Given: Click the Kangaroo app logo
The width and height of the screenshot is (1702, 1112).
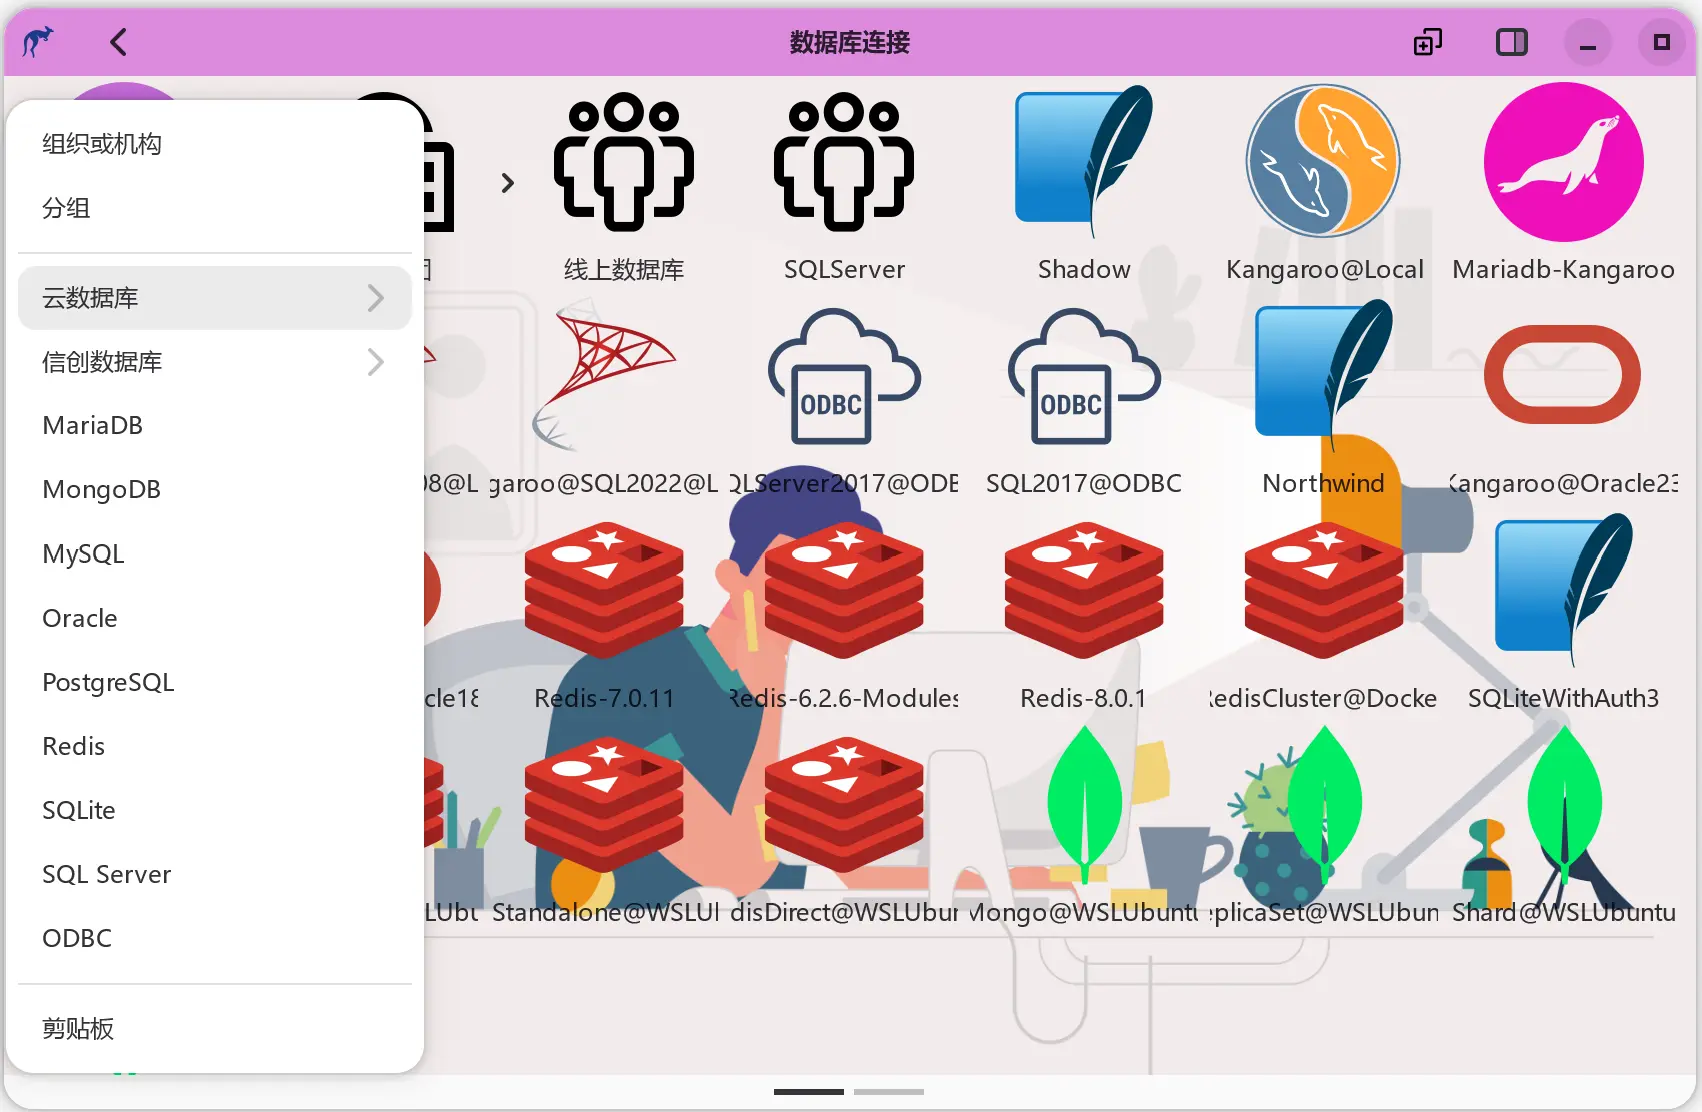Looking at the screenshot, I should pyautogui.click(x=38, y=42).
